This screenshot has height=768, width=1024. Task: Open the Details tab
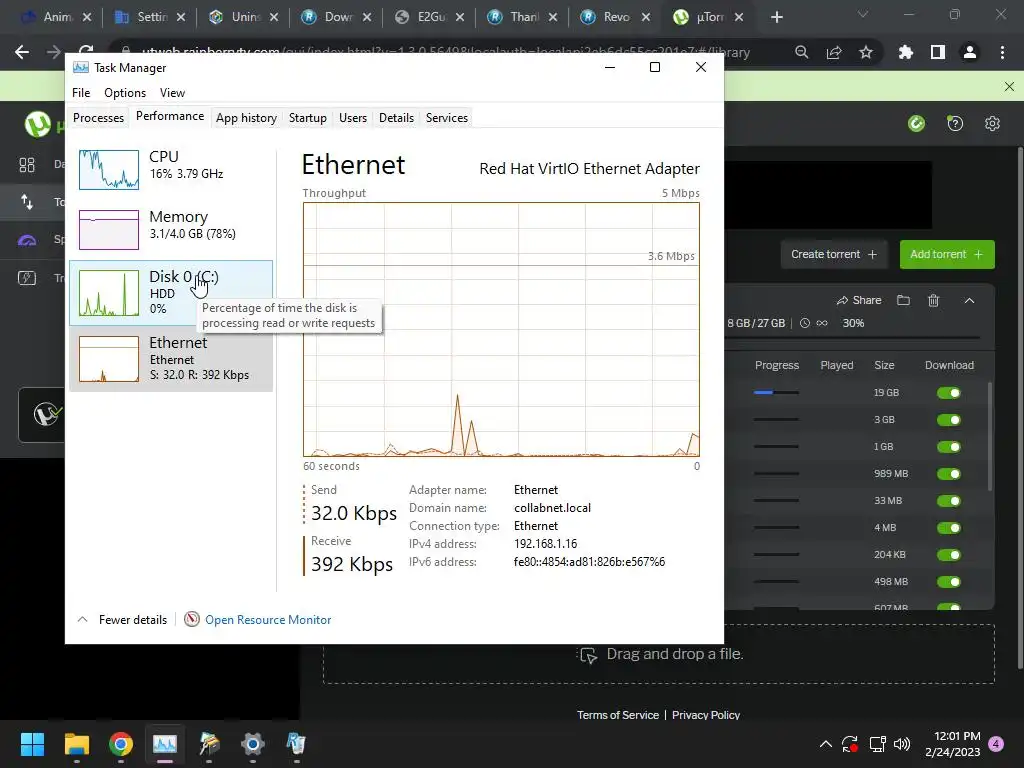point(396,118)
